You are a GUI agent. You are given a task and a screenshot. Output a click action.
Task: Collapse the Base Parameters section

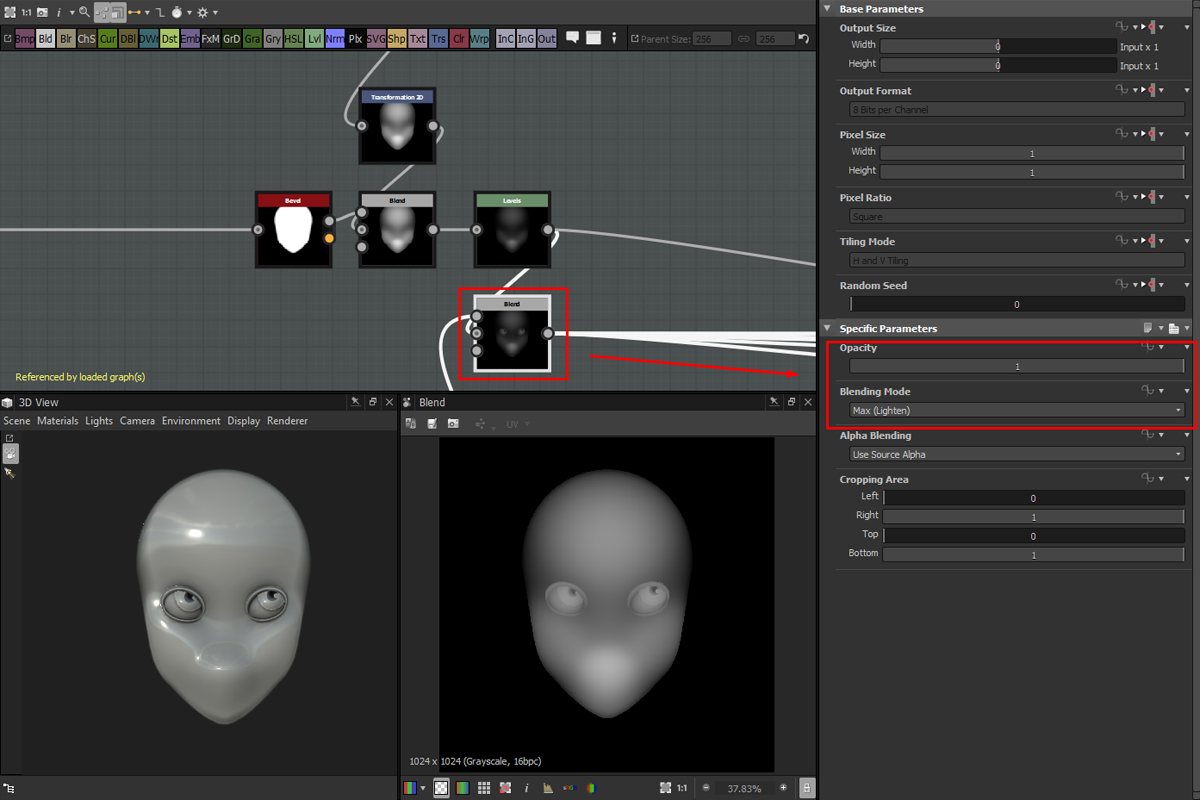click(x=827, y=9)
